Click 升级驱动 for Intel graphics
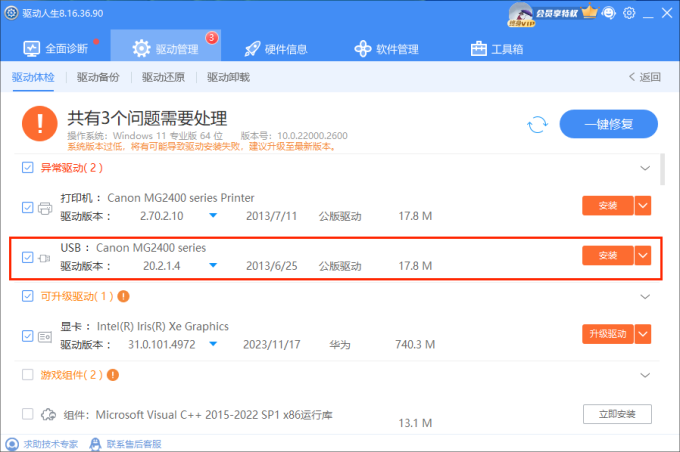 click(608, 334)
